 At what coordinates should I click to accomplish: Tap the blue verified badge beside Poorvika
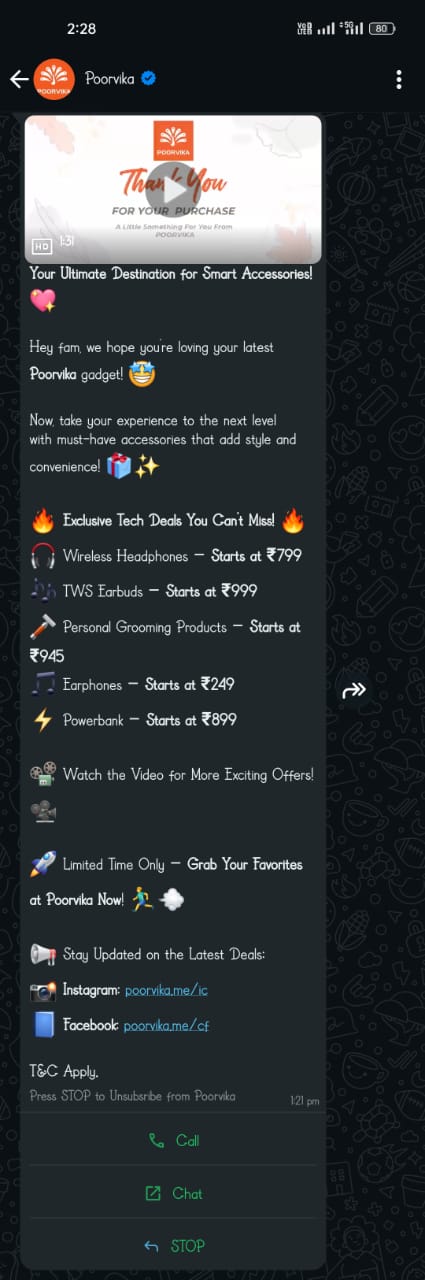tap(149, 79)
